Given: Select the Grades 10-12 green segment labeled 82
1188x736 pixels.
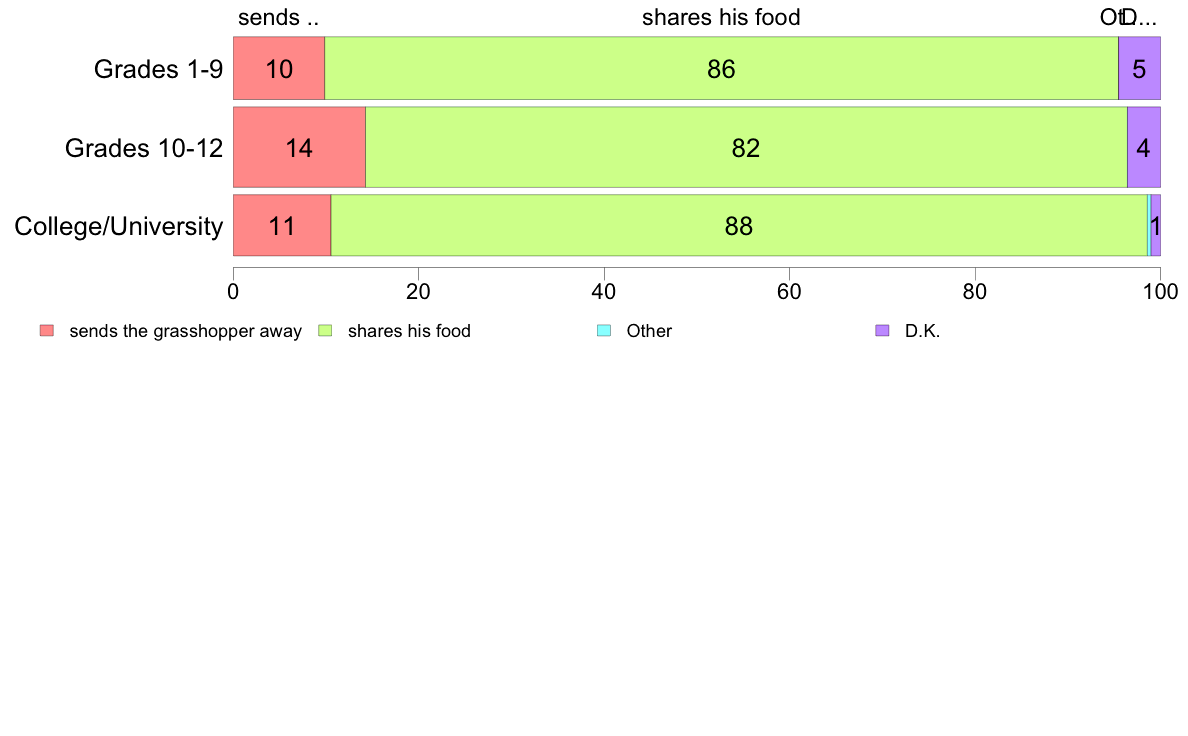Looking at the screenshot, I should (746, 147).
